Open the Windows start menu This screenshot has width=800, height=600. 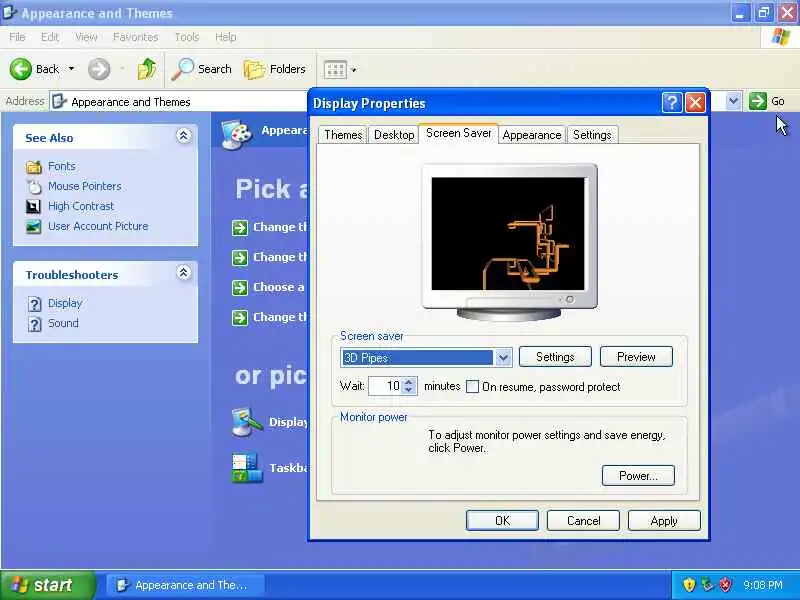(48, 585)
